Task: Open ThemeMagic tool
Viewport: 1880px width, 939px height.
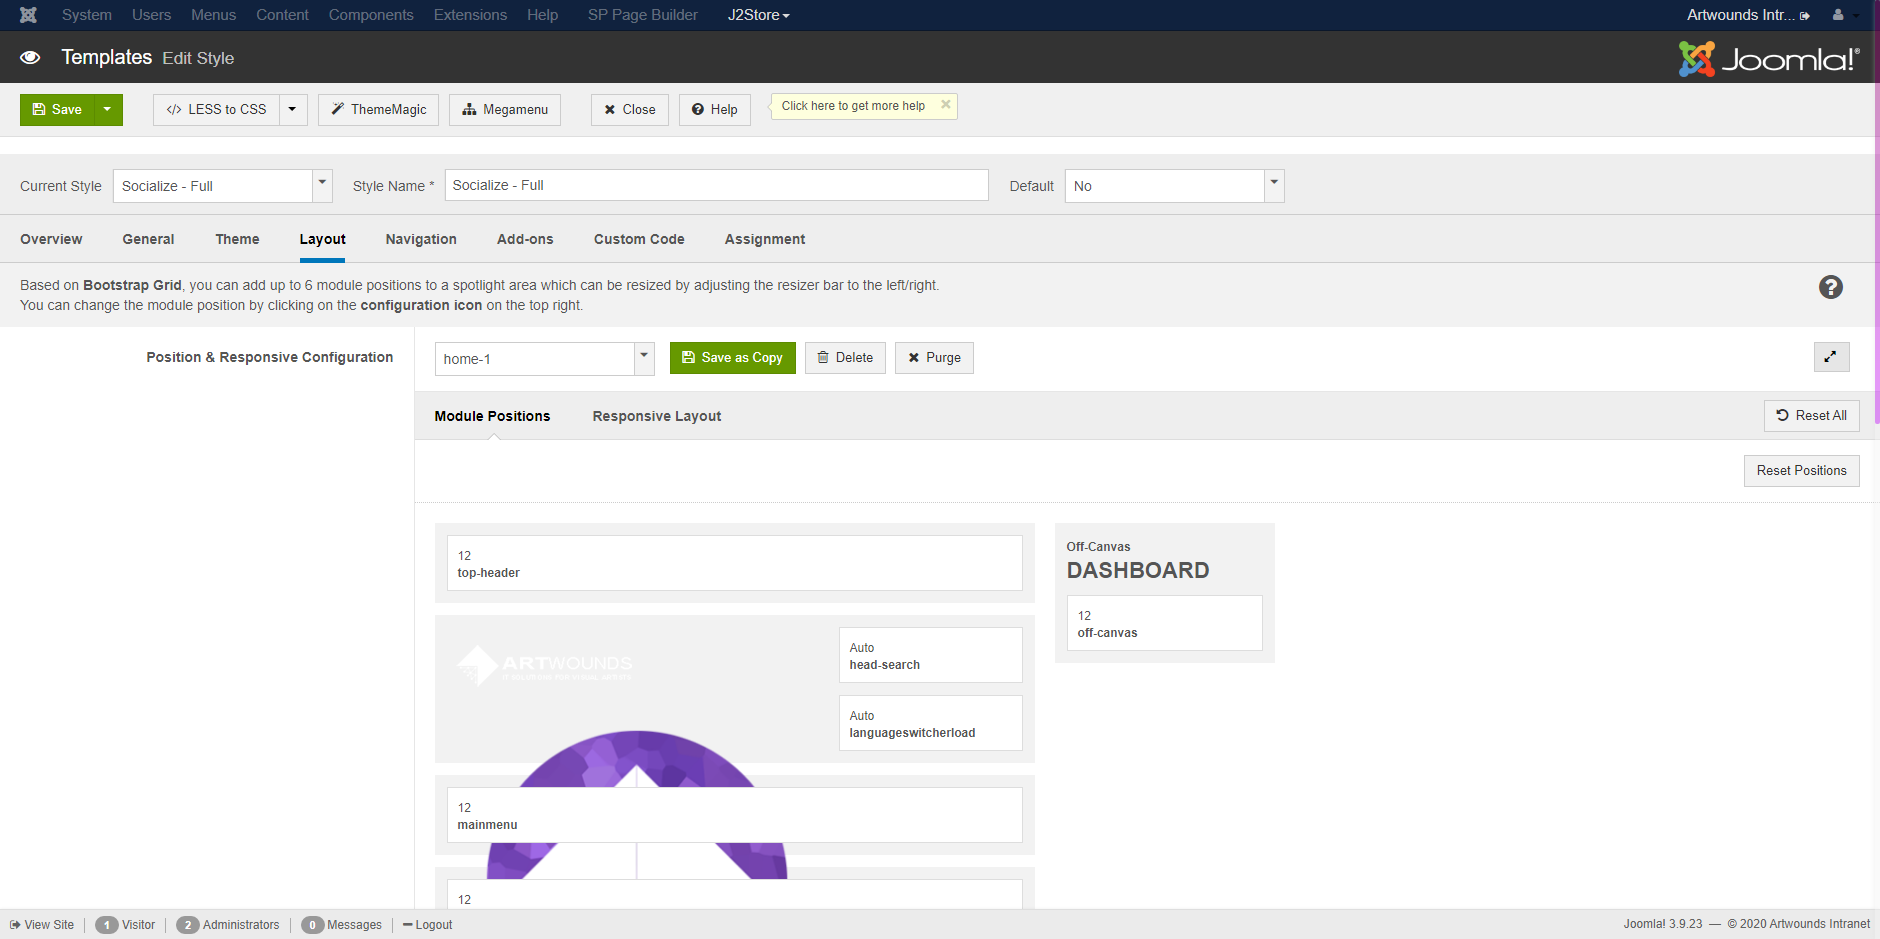Action: click(378, 110)
